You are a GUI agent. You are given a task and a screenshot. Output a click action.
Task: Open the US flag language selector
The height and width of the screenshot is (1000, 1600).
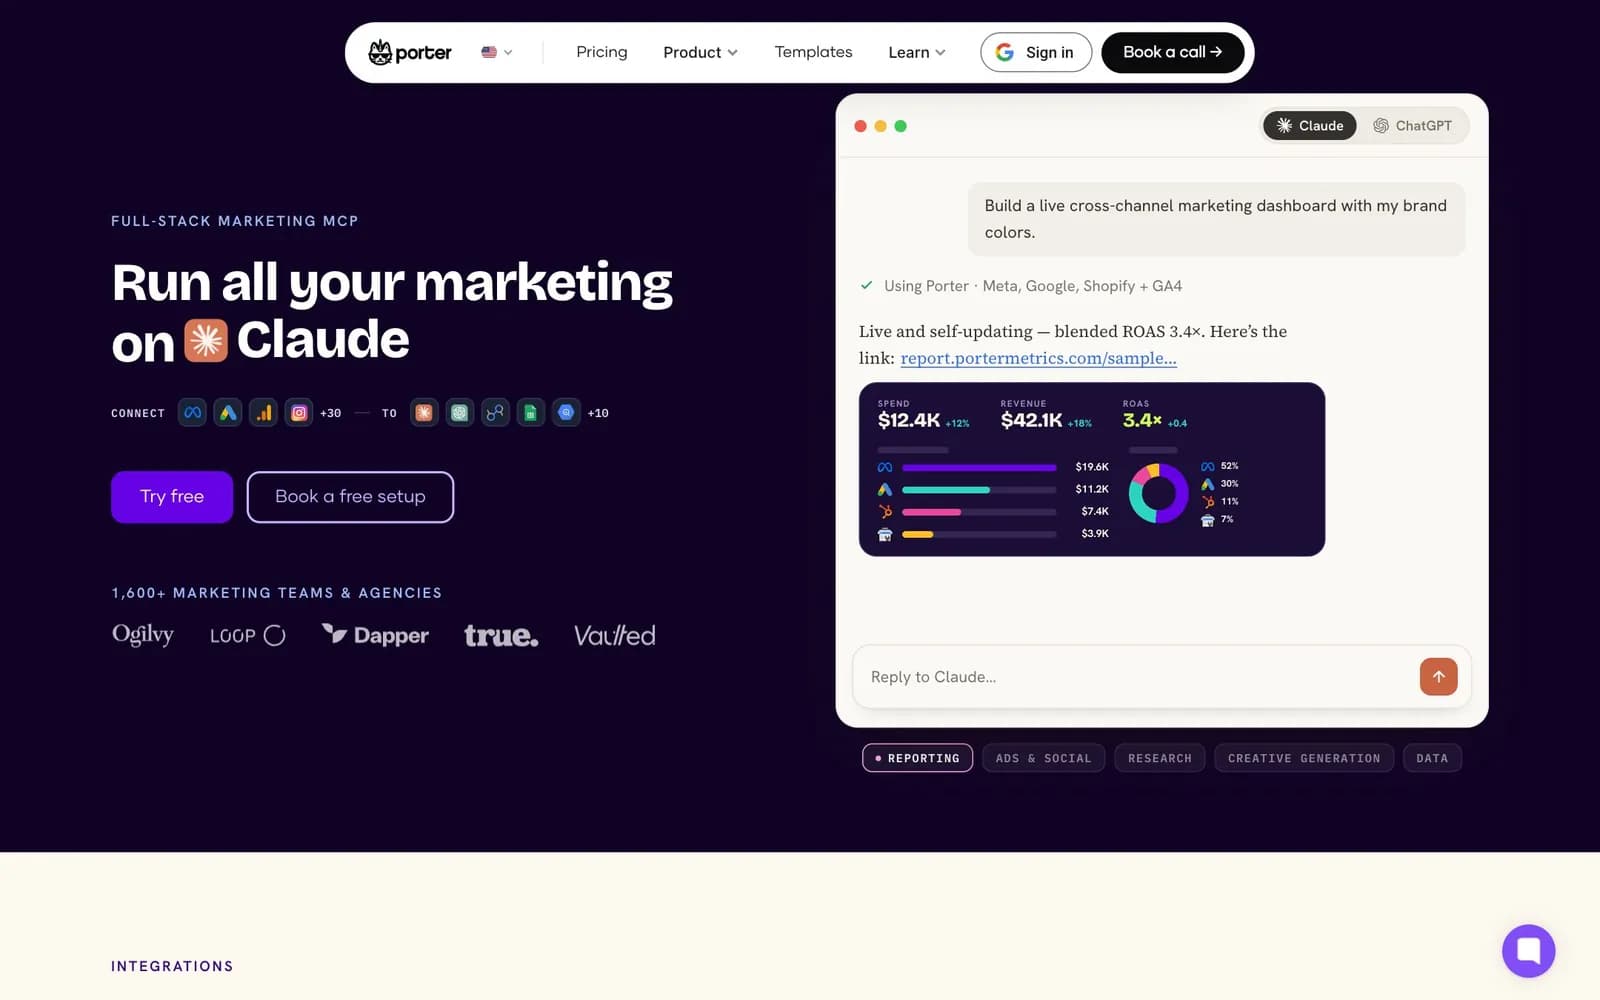click(497, 52)
